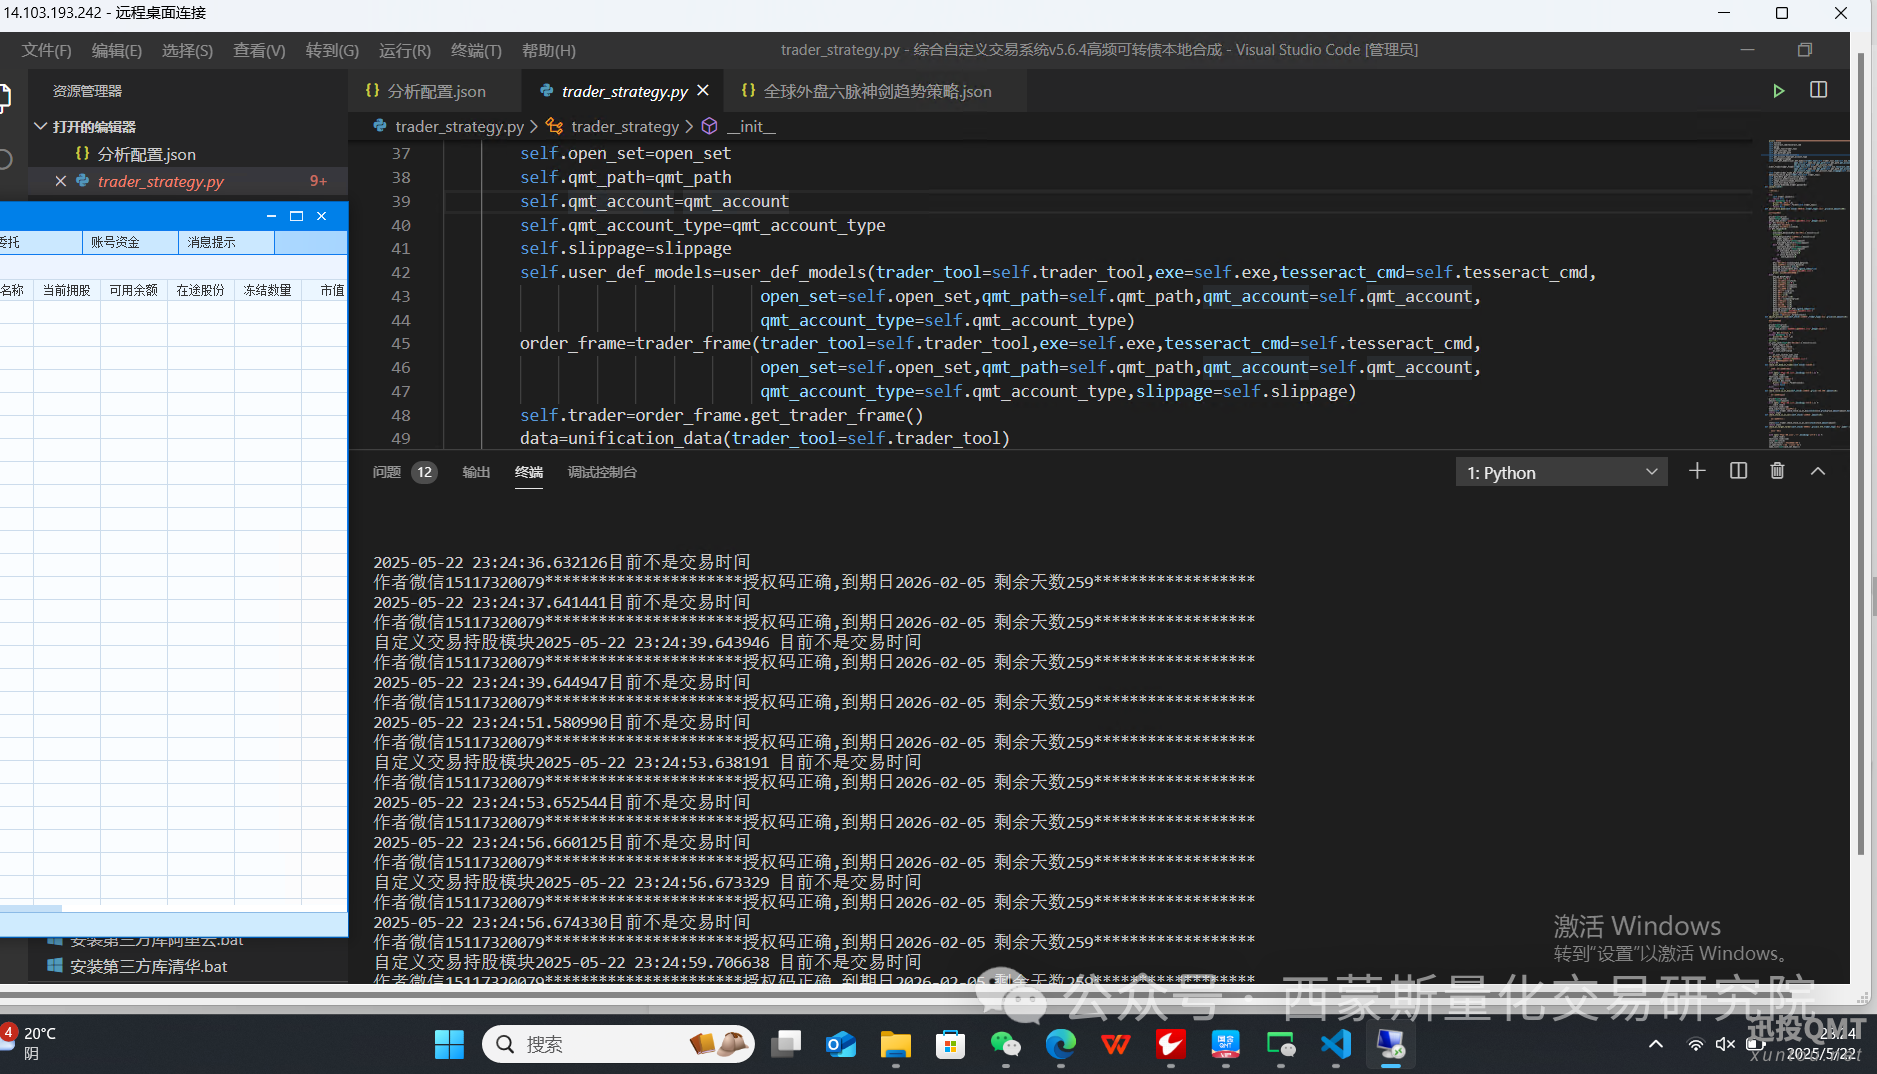Open the 帮助(H) menu
This screenshot has width=1877, height=1074.
point(548,50)
